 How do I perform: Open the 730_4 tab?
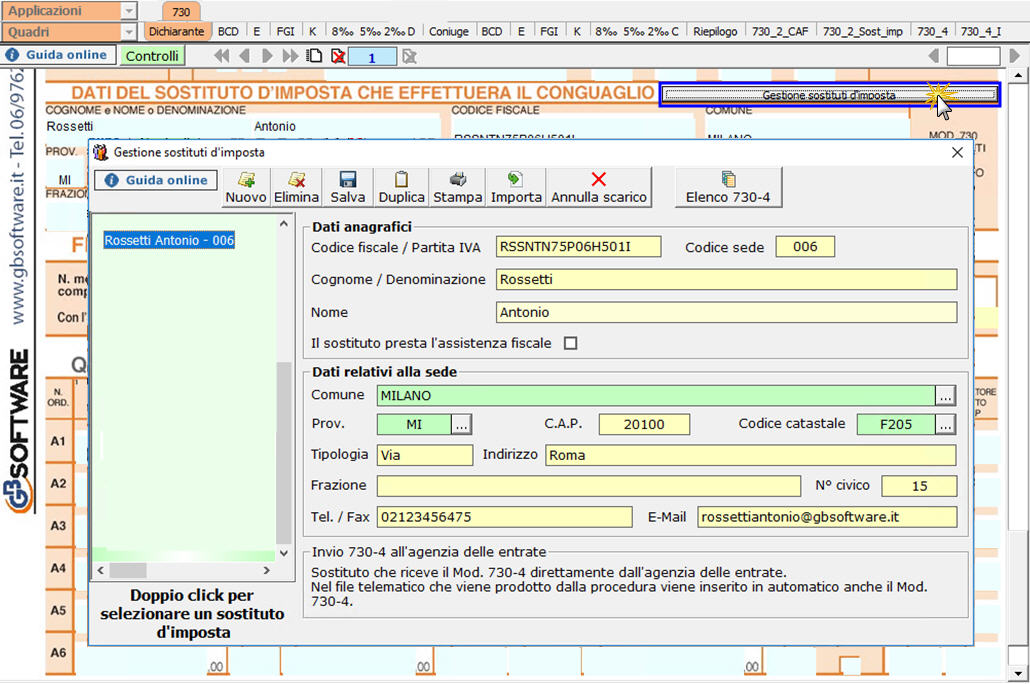932,32
